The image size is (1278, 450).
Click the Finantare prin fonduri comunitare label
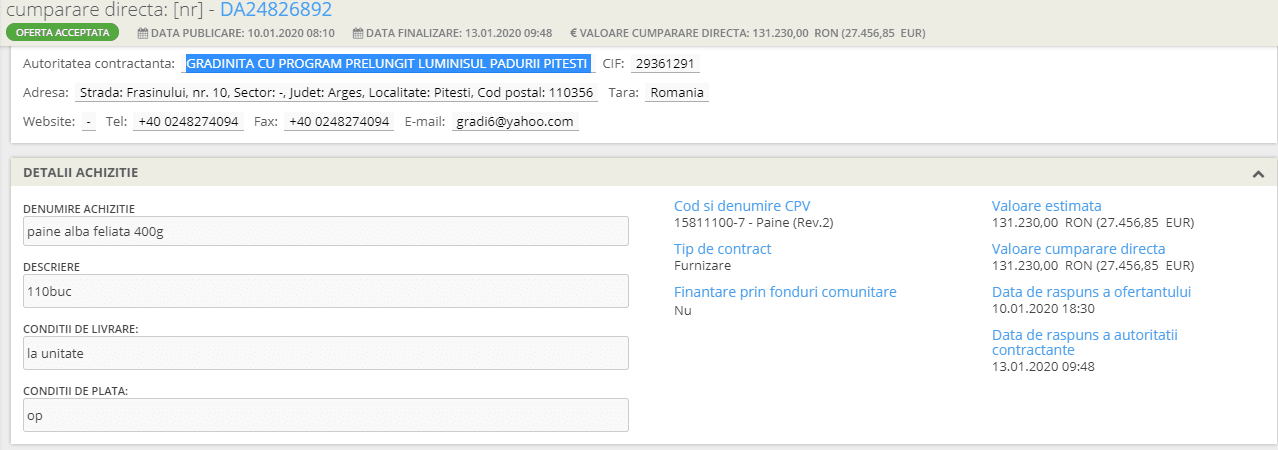click(785, 292)
